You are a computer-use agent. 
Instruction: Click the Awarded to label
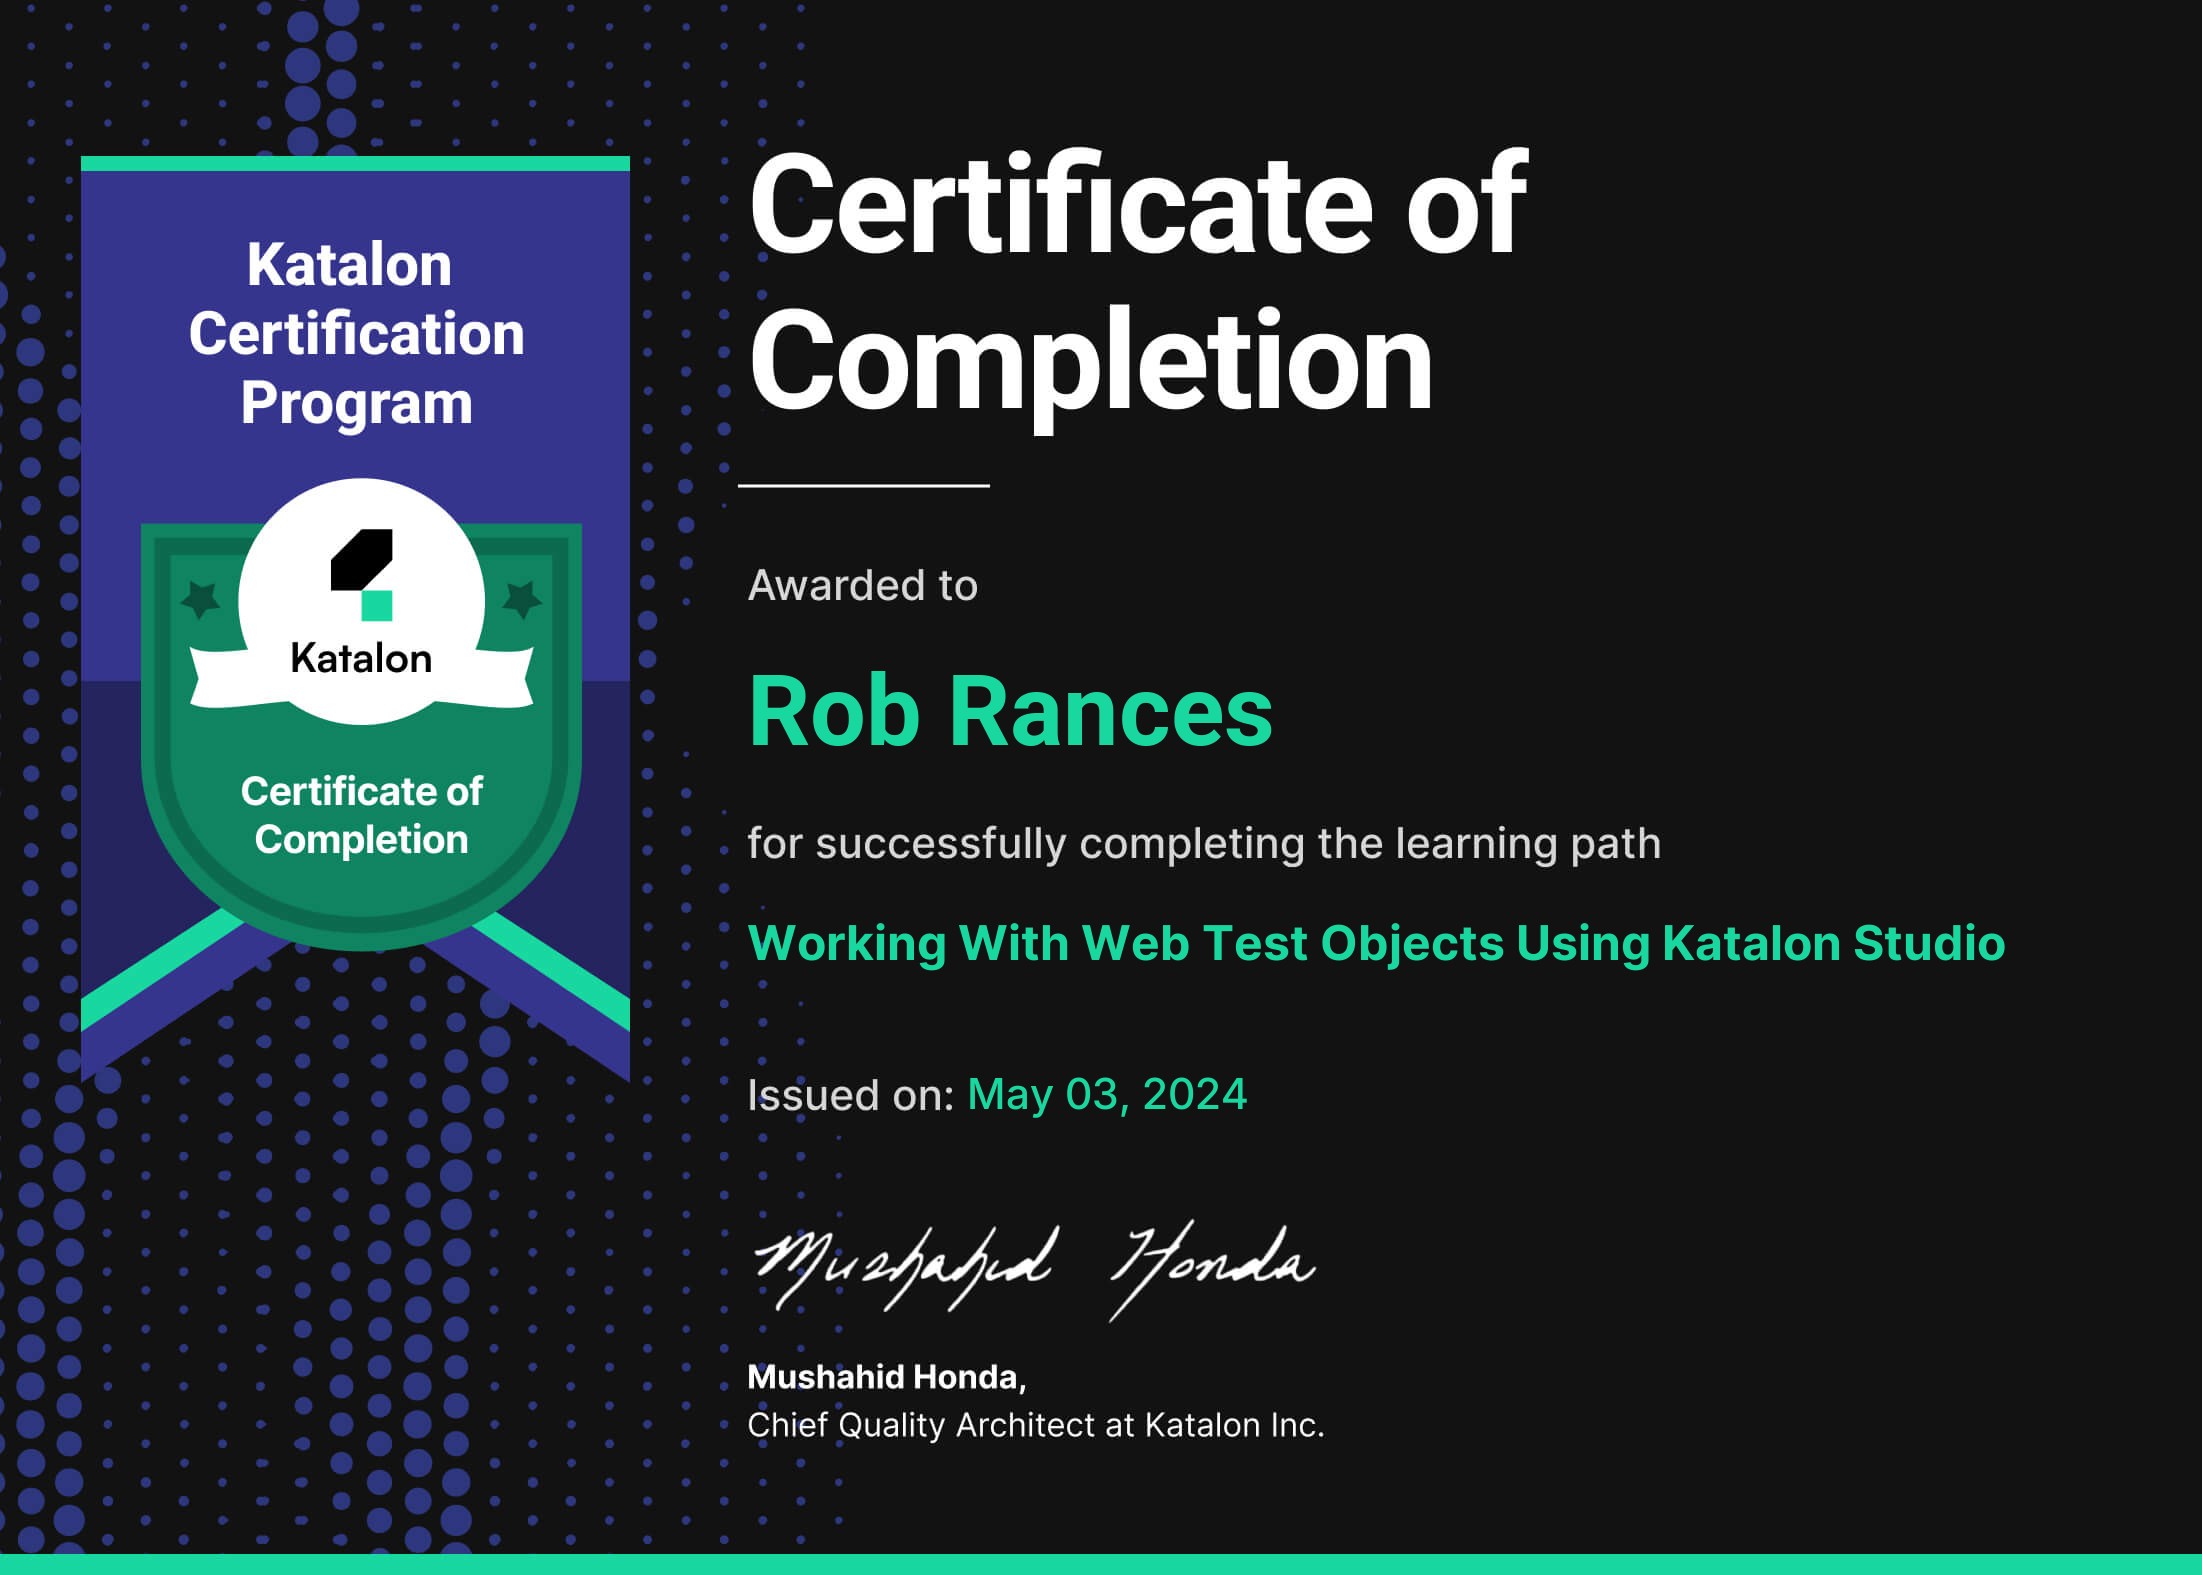point(862,586)
